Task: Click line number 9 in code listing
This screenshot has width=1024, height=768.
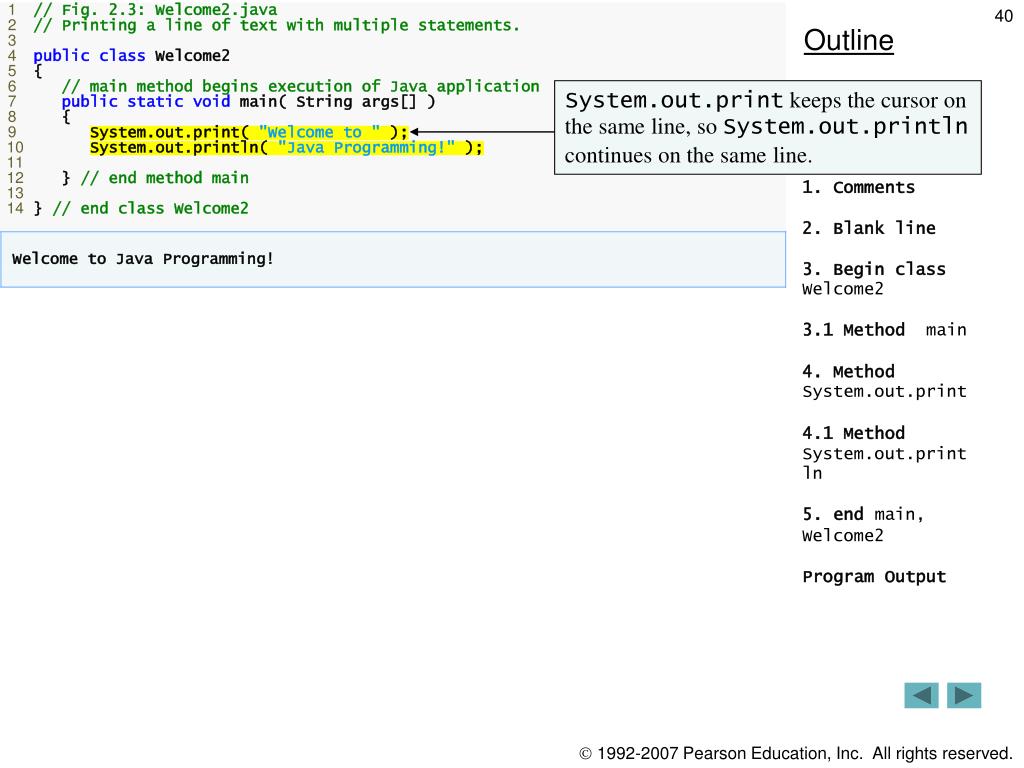Action: coord(12,132)
